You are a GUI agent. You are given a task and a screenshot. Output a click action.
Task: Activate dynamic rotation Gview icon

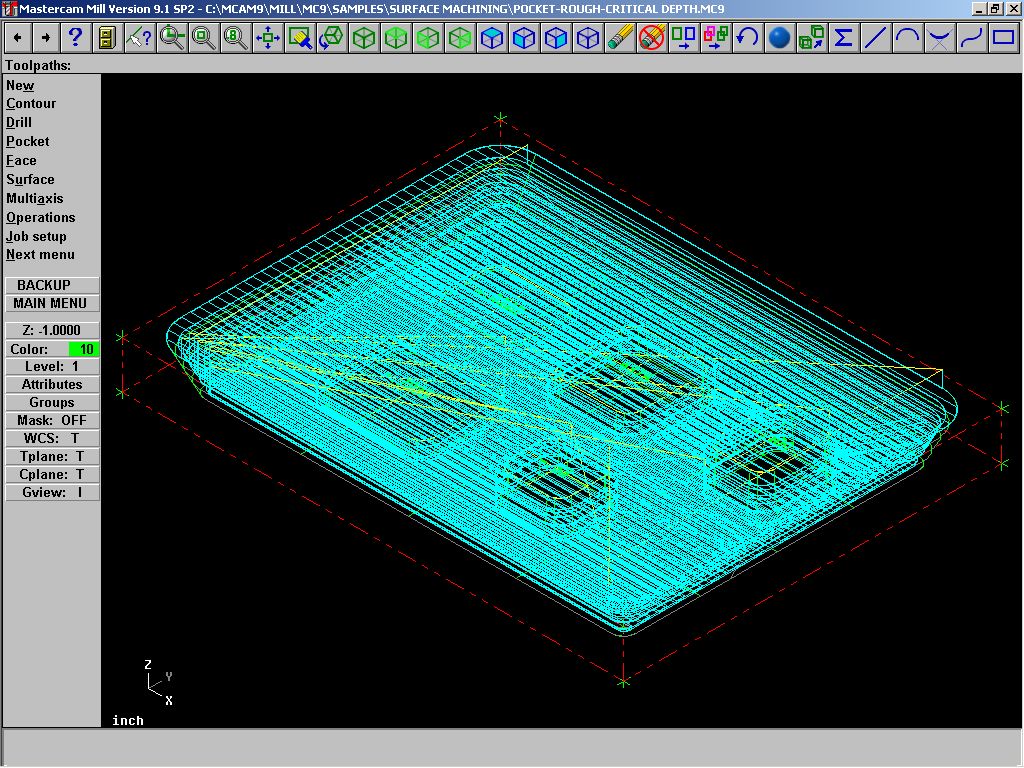(332, 37)
